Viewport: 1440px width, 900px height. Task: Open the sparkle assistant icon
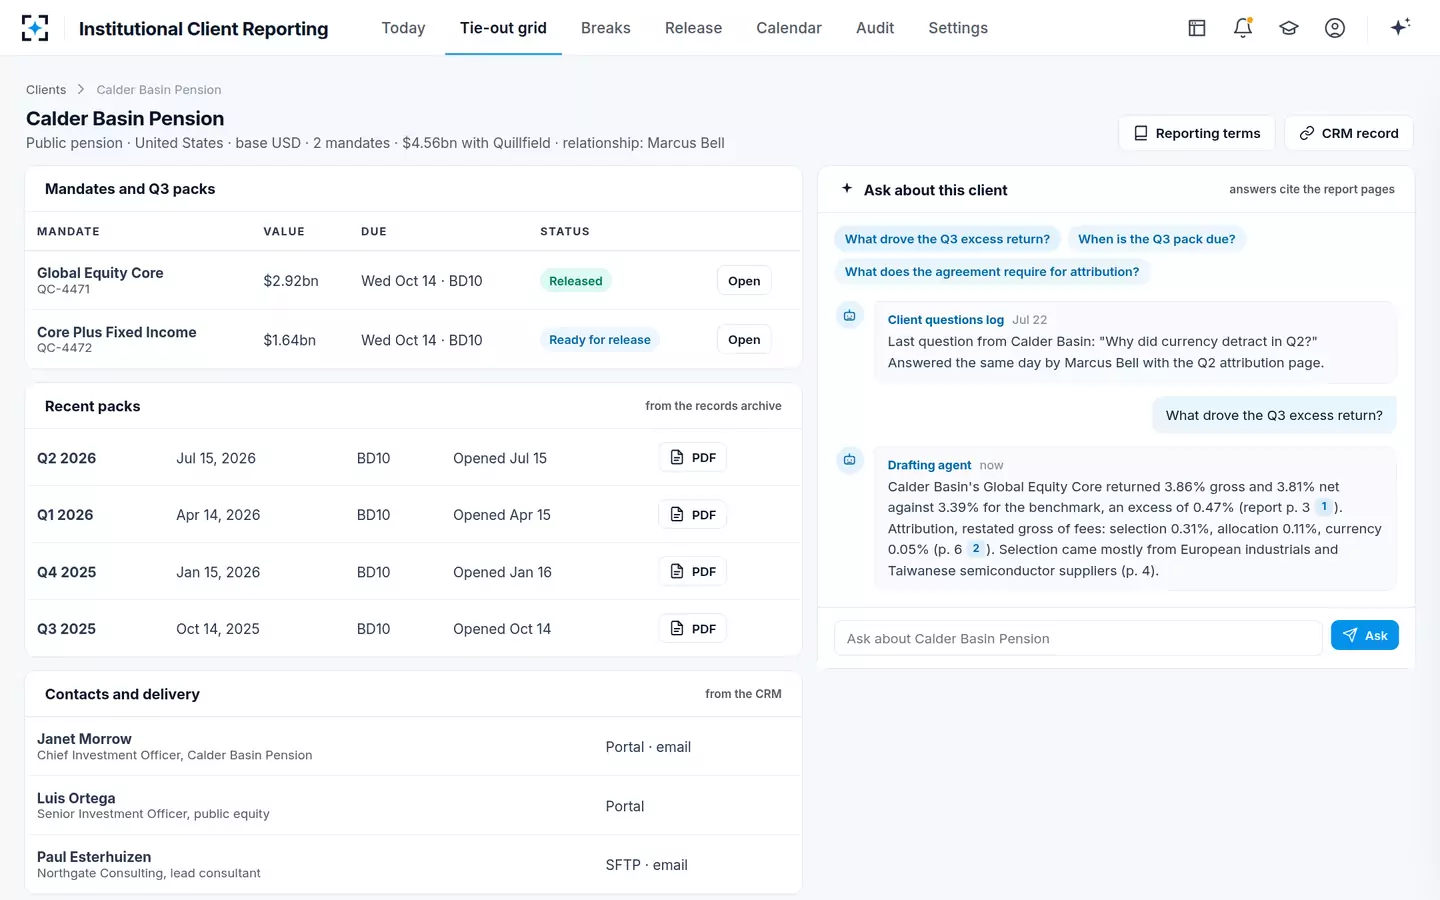click(1400, 27)
